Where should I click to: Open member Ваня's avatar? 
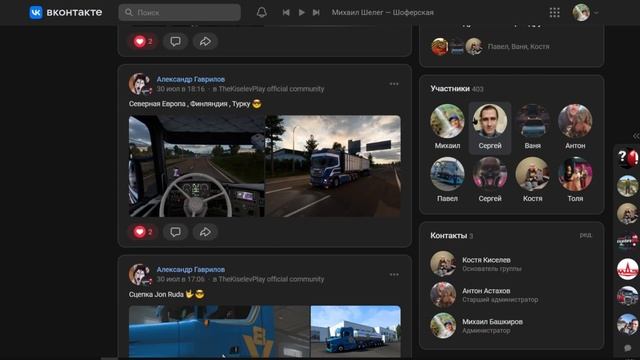point(533,121)
